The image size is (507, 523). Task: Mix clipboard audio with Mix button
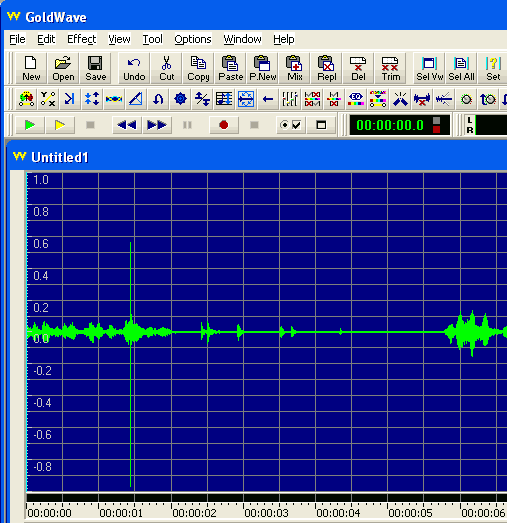click(295, 68)
